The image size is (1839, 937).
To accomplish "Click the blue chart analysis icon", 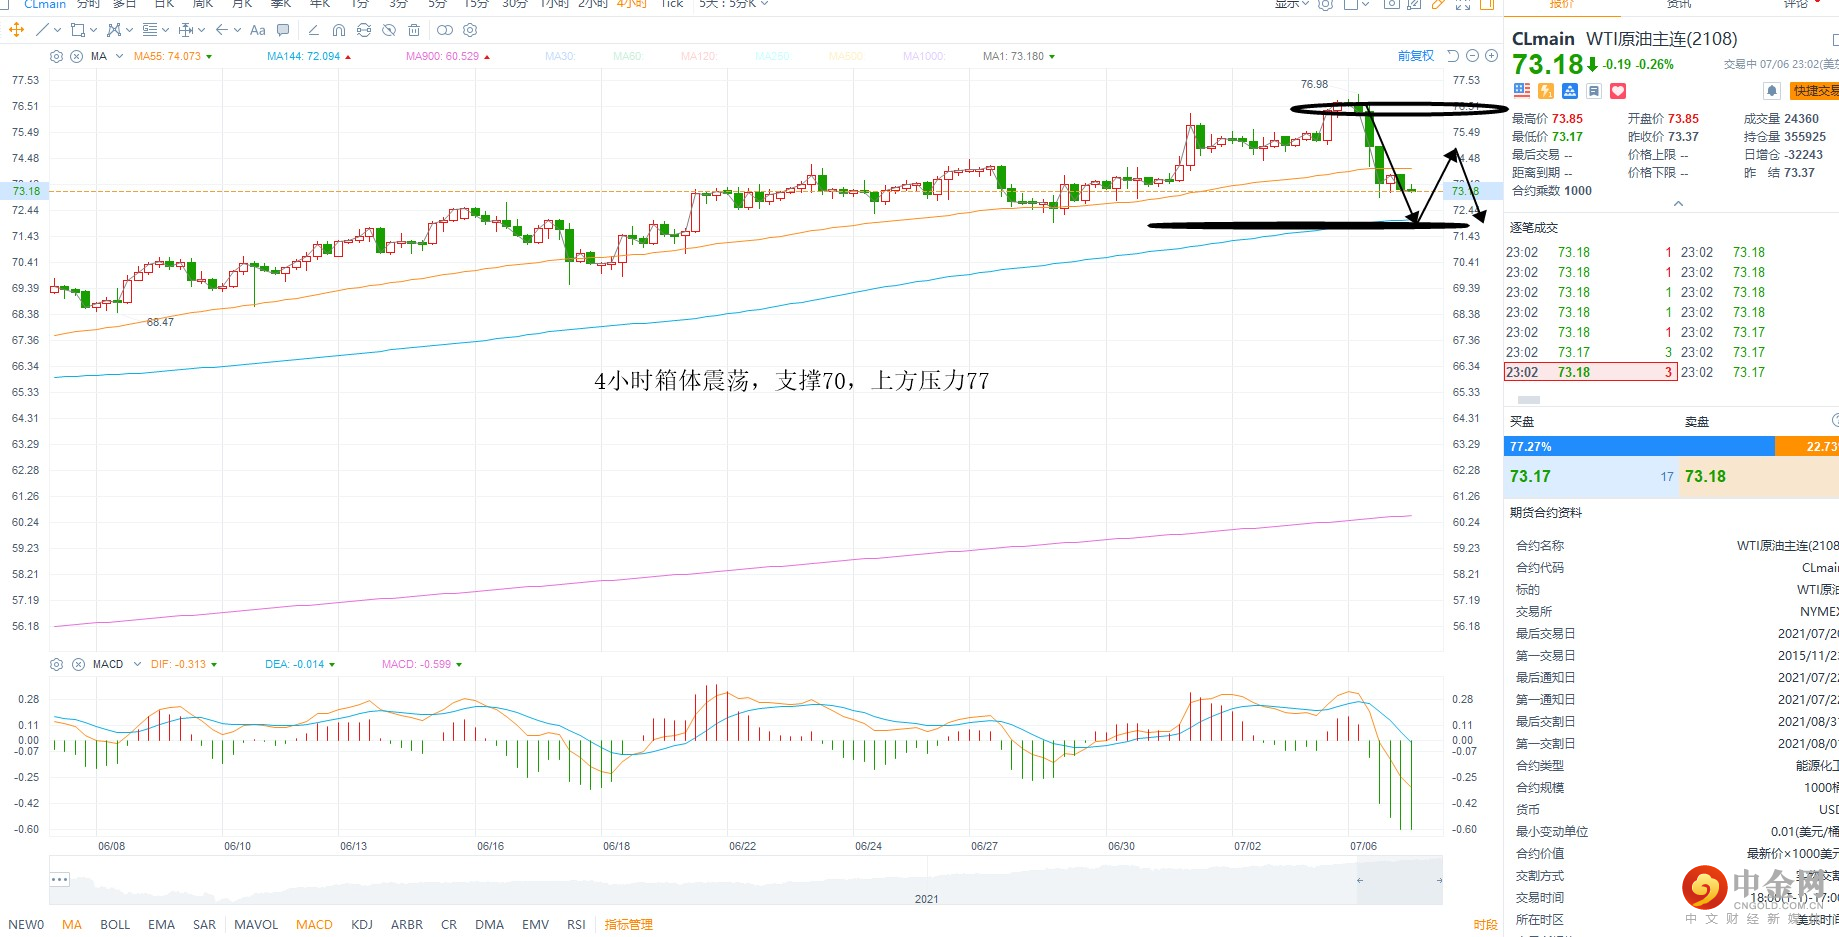I will (1570, 91).
